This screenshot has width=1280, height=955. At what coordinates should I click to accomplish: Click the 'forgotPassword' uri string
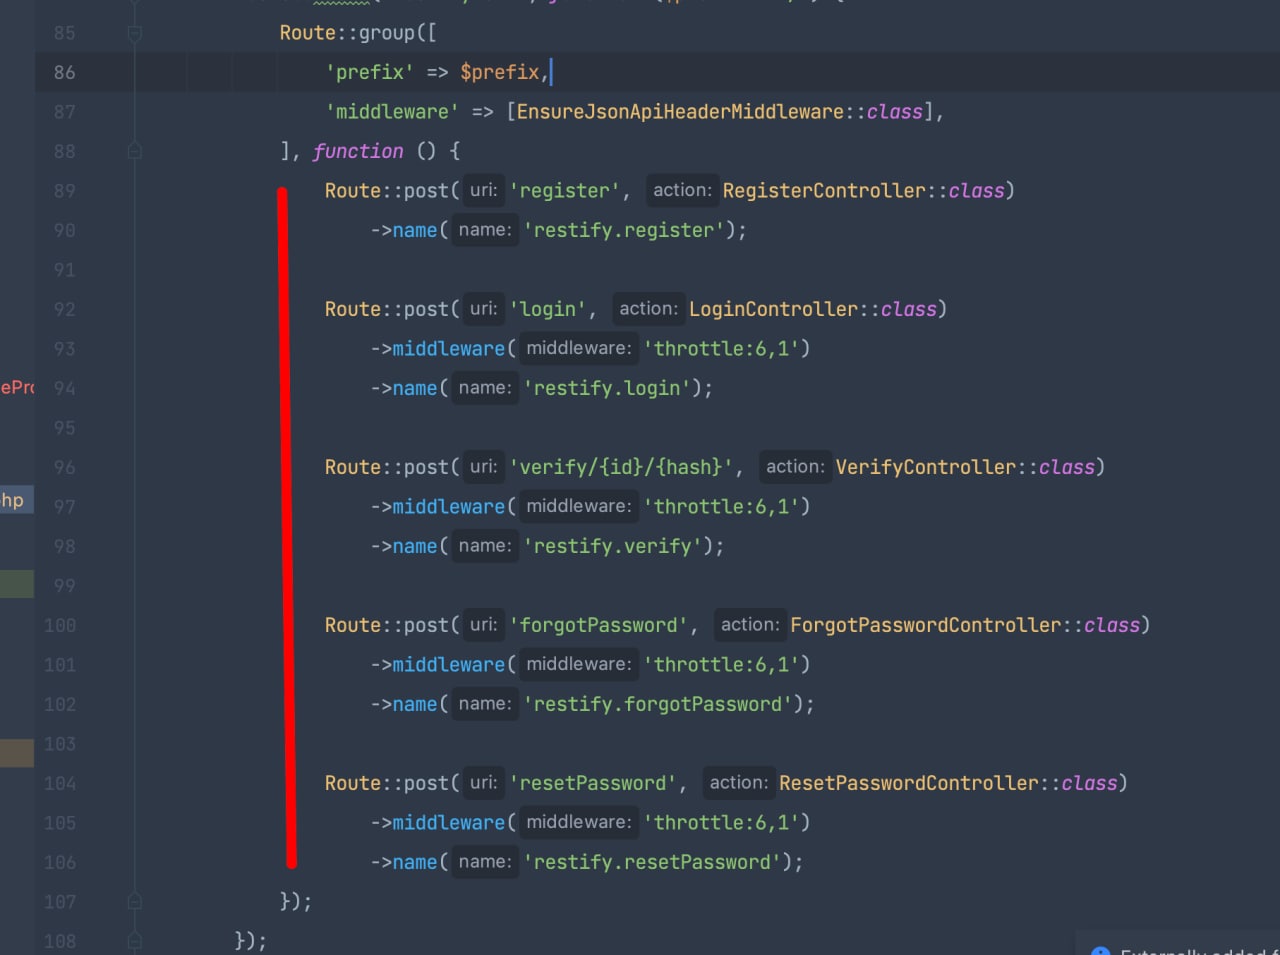point(599,625)
